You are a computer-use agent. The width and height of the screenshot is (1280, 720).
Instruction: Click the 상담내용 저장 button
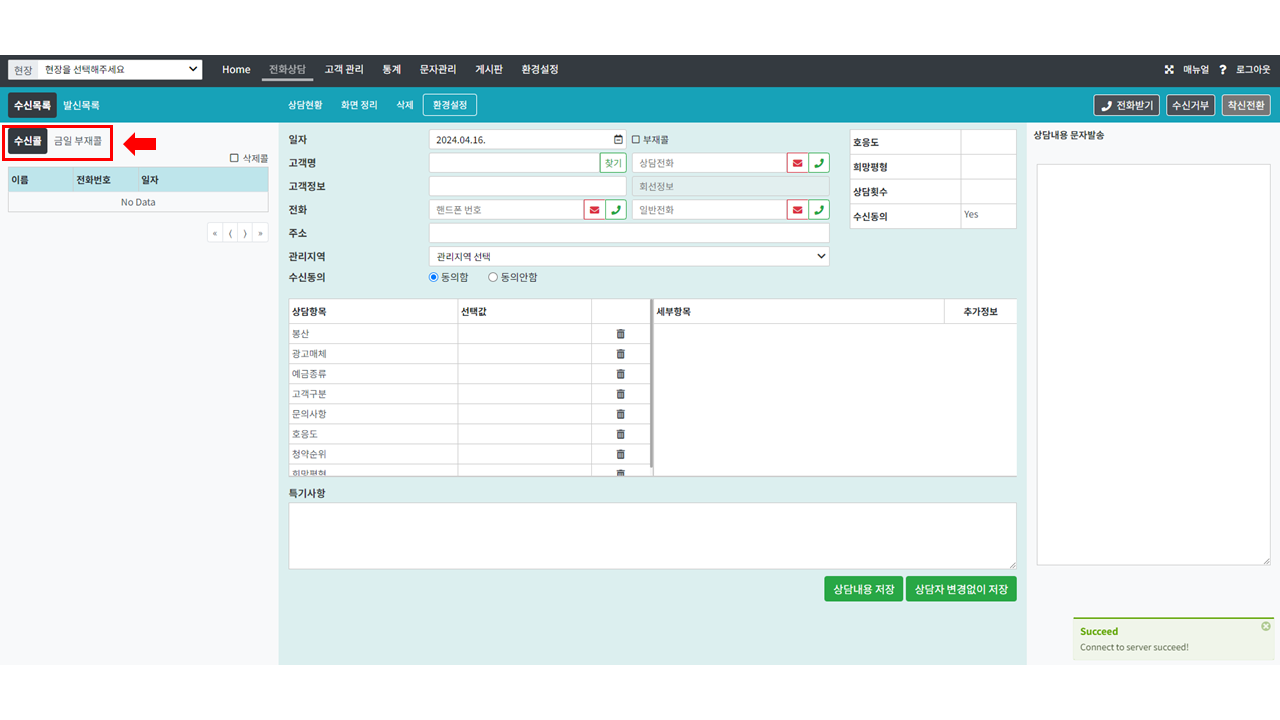(x=863, y=589)
